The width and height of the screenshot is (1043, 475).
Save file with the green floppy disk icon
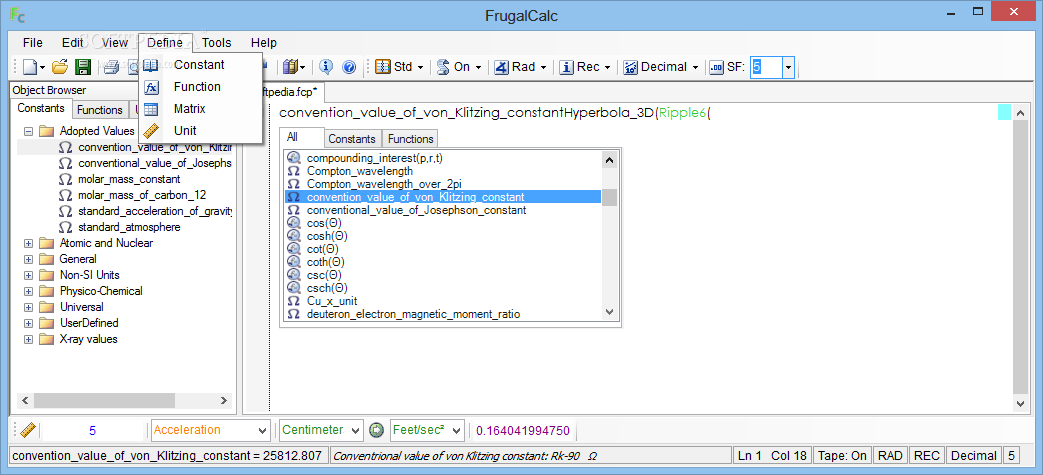pyautogui.click(x=82, y=67)
